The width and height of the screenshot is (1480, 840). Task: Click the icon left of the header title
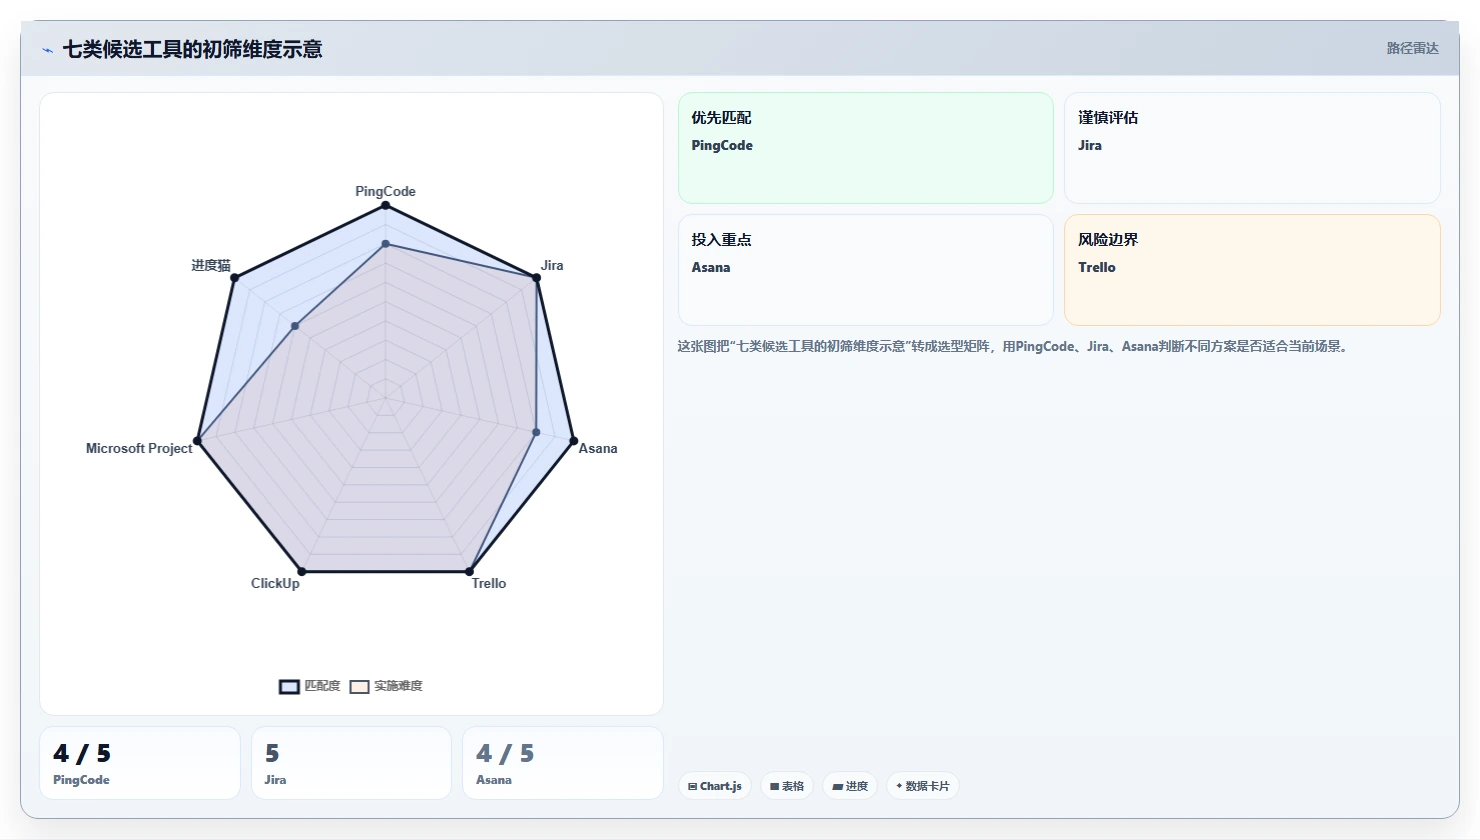pyautogui.click(x=47, y=50)
